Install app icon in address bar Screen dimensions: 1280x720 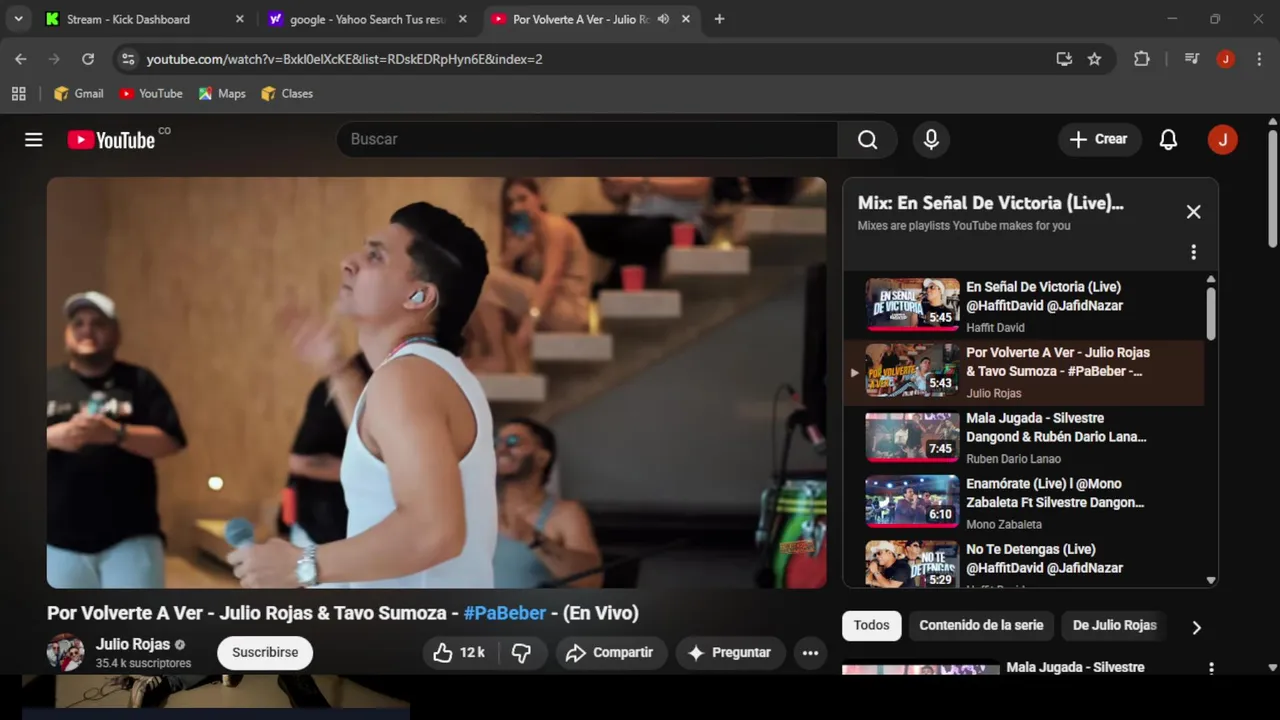1064,59
